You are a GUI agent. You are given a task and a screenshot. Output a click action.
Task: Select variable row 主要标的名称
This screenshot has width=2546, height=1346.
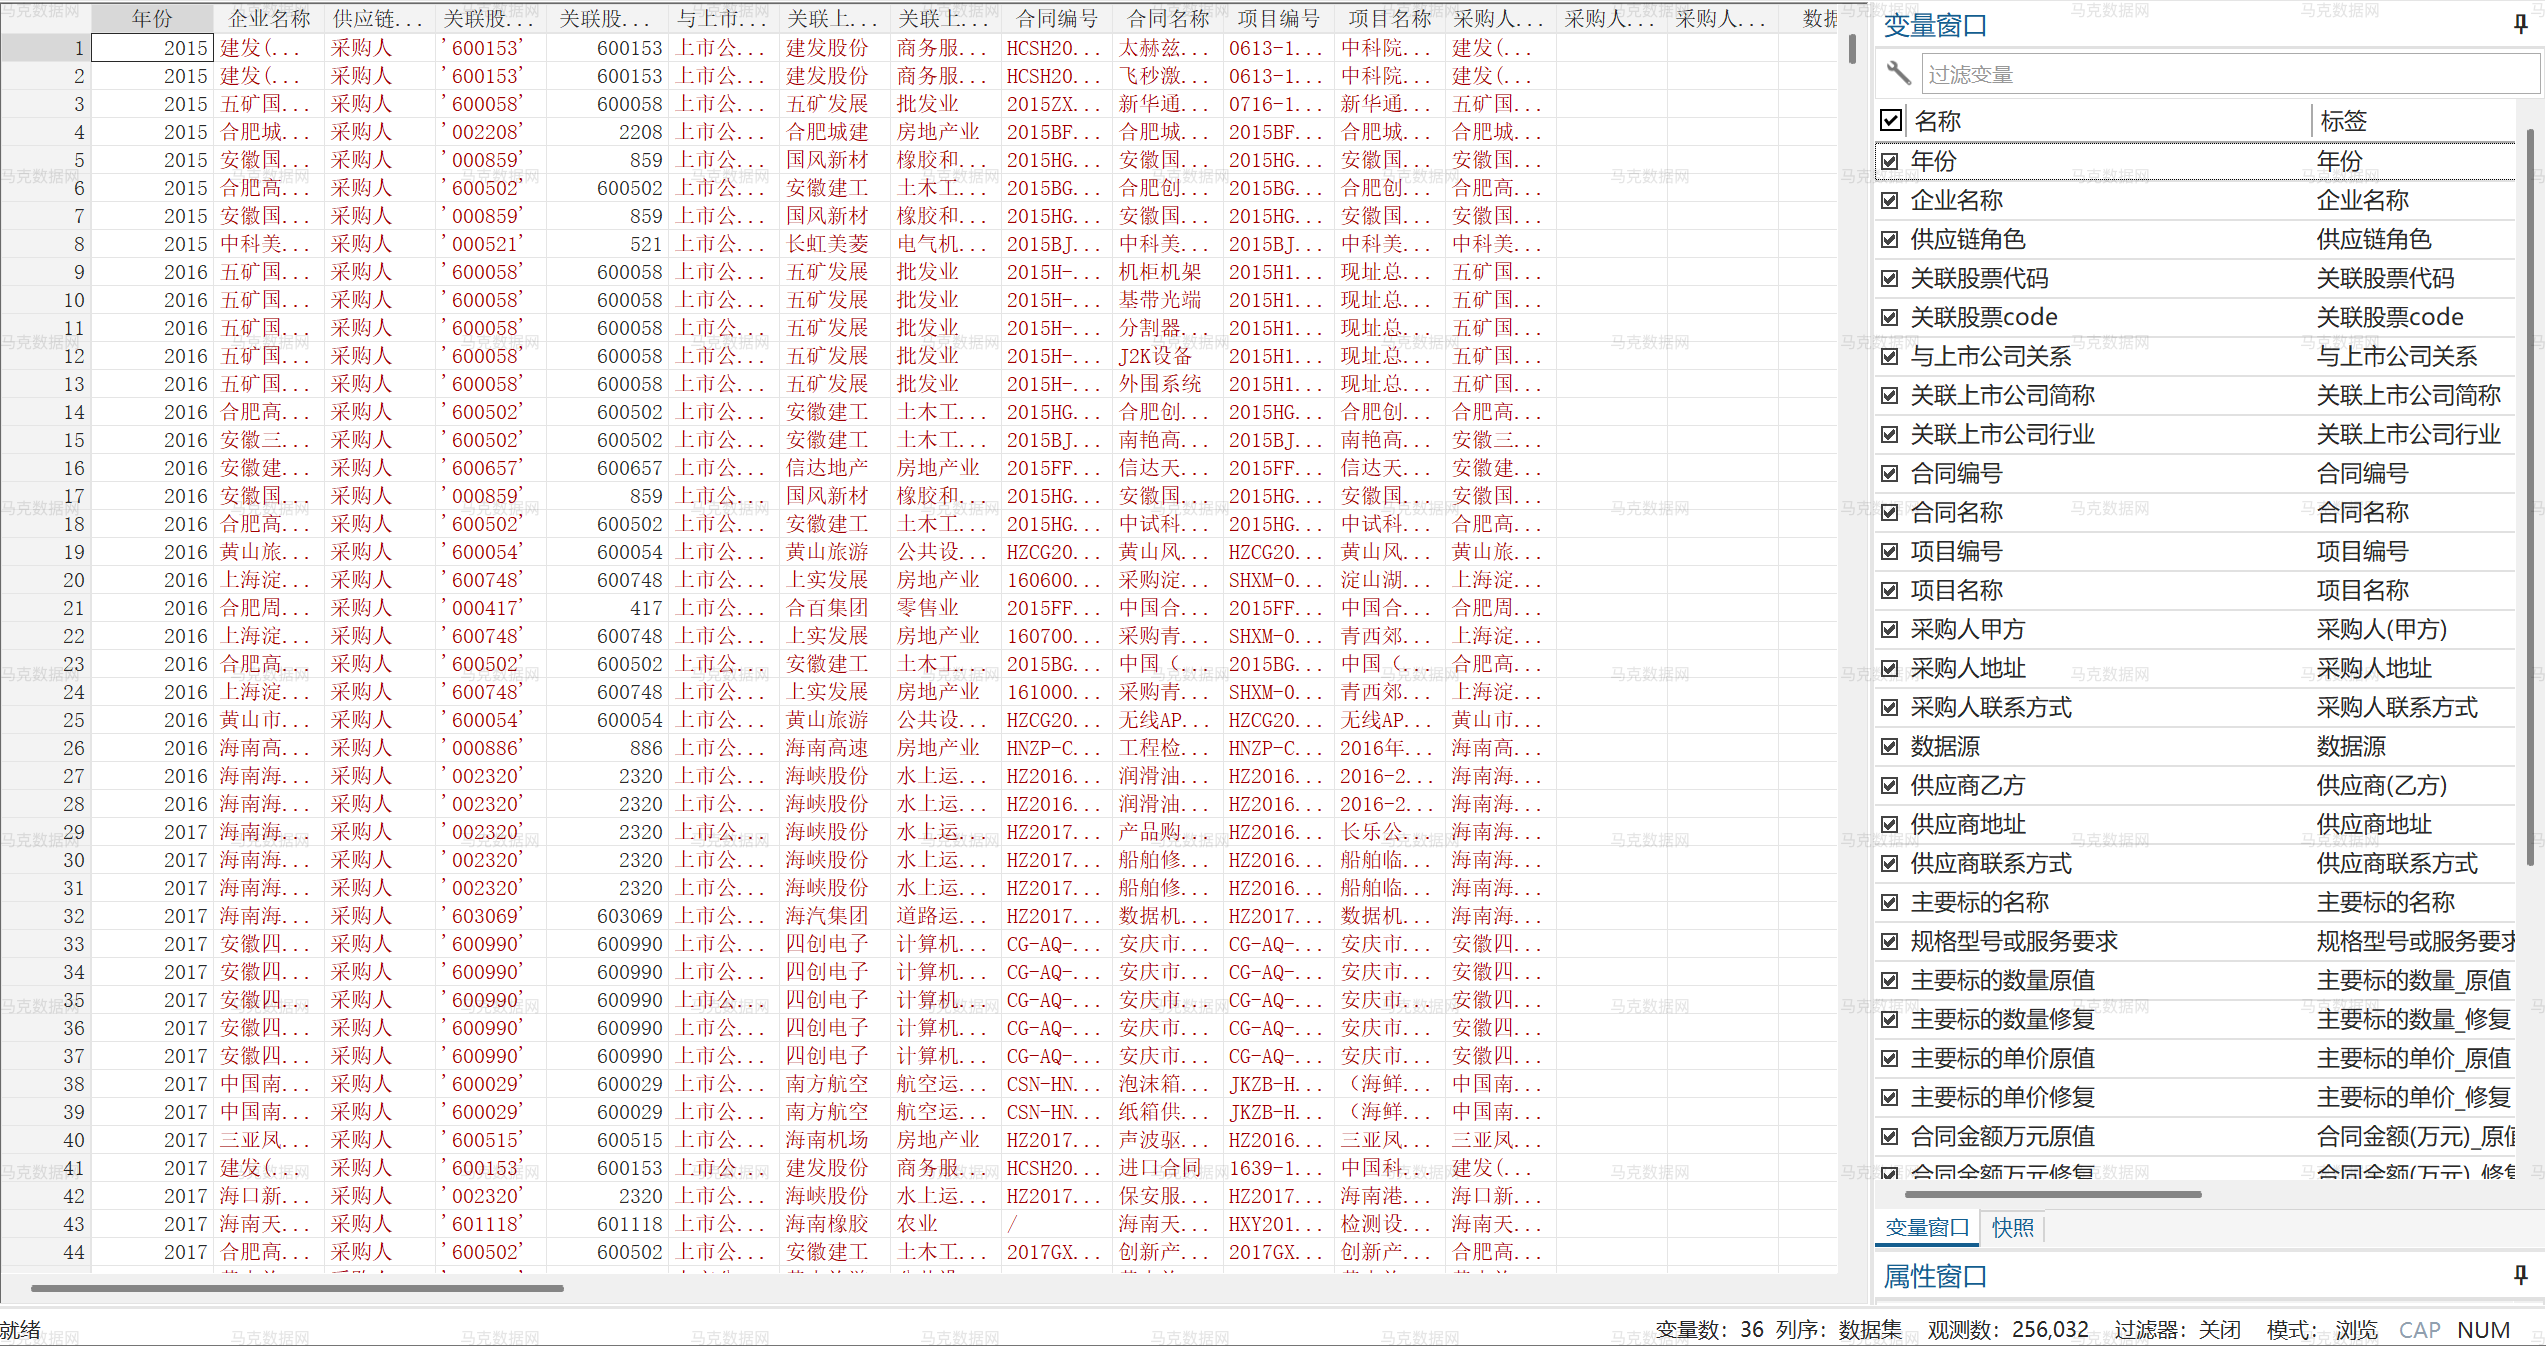tap(2195, 902)
